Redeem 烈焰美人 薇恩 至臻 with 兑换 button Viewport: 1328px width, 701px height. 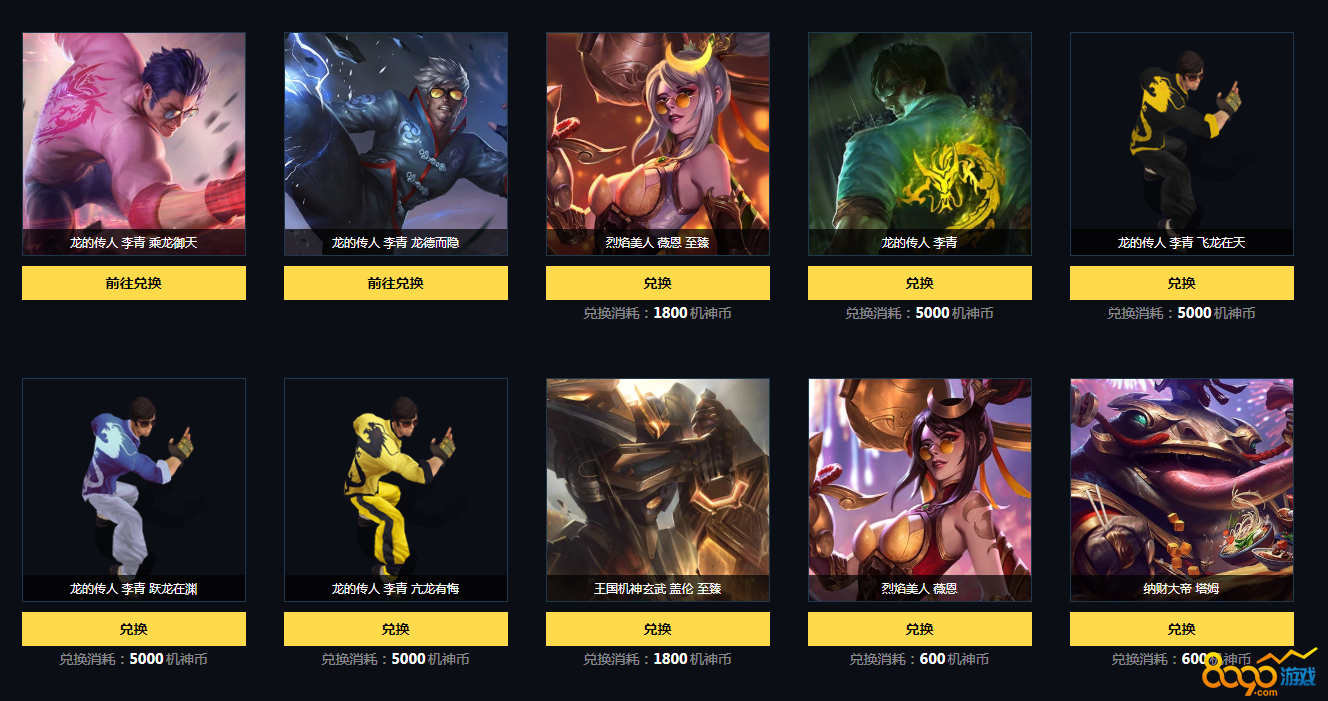coord(658,283)
